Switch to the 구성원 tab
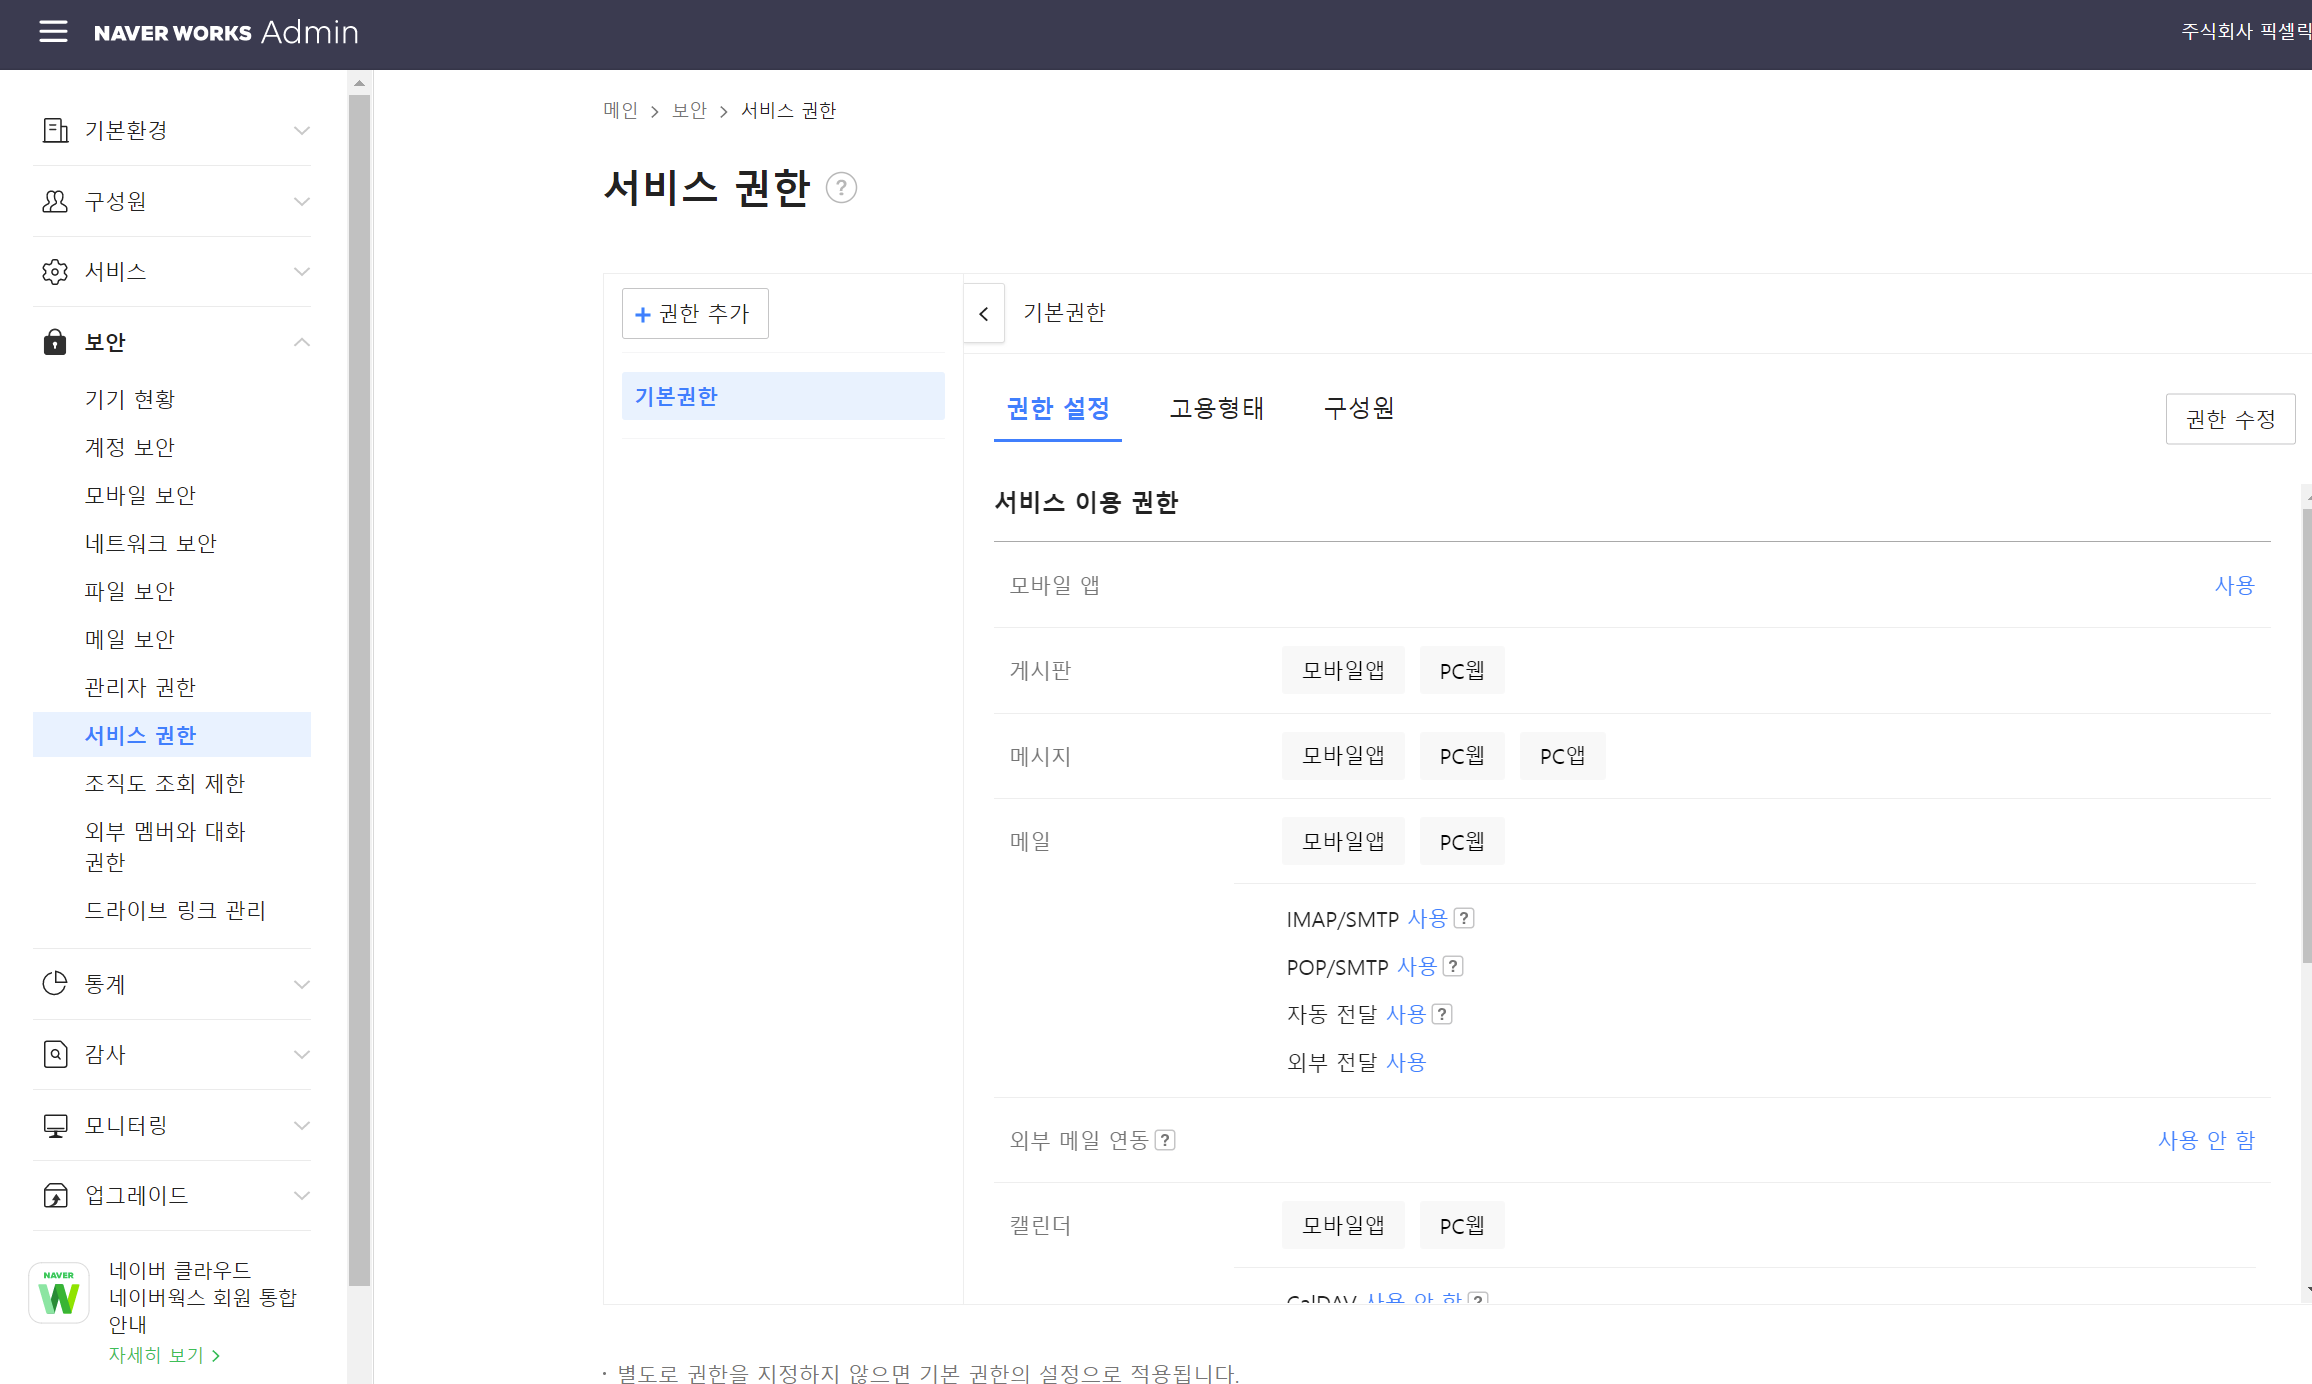 point(1358,408)
